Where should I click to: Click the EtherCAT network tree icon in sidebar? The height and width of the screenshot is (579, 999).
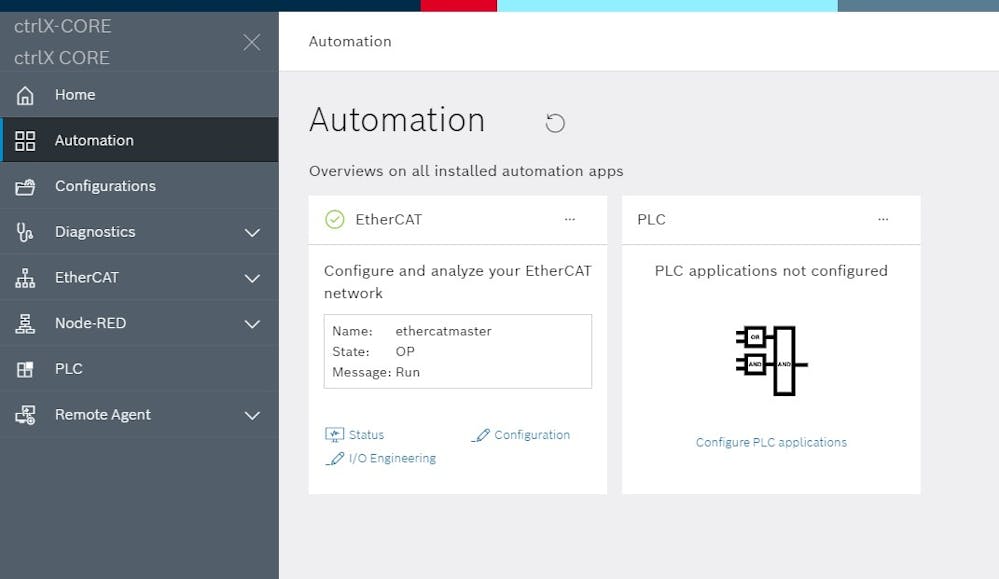25,278
